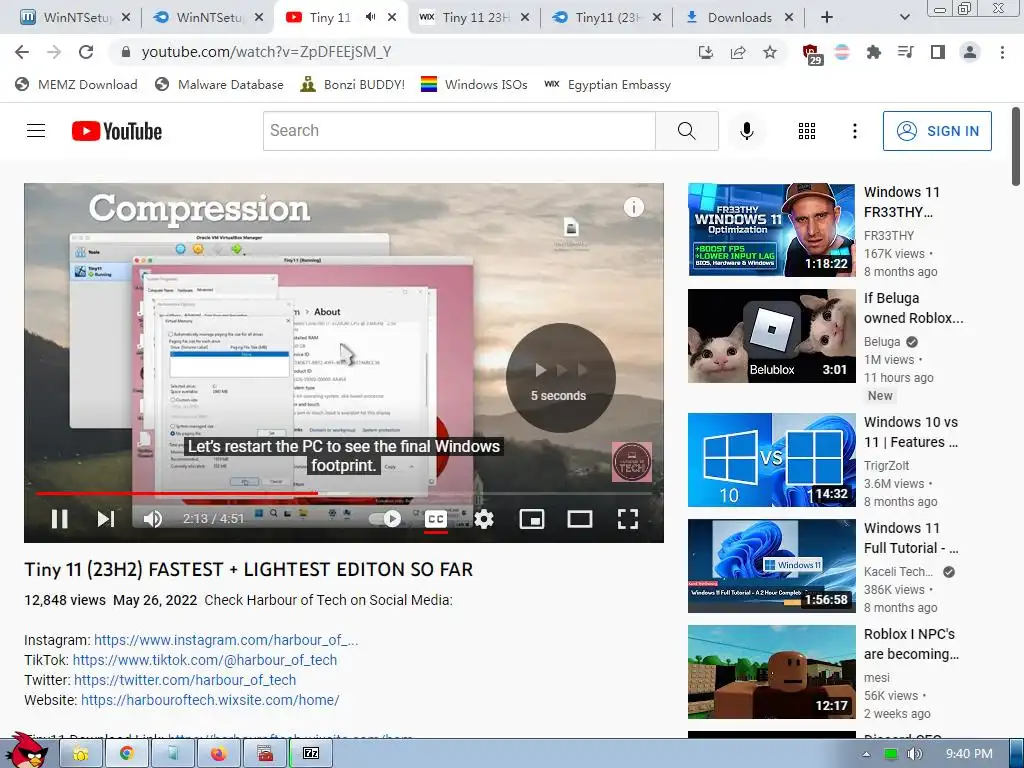Click the address bar URL
Screen dimensions: 1024x768
point(266,52)
